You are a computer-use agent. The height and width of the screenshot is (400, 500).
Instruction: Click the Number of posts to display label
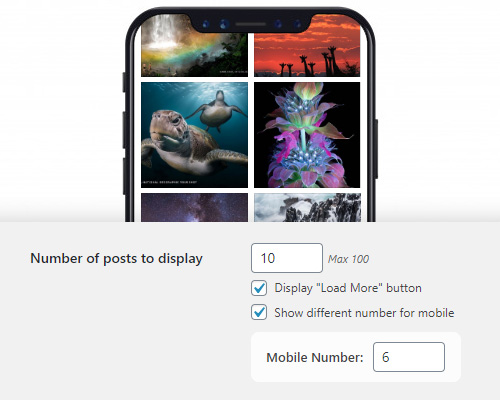(116, 259)
